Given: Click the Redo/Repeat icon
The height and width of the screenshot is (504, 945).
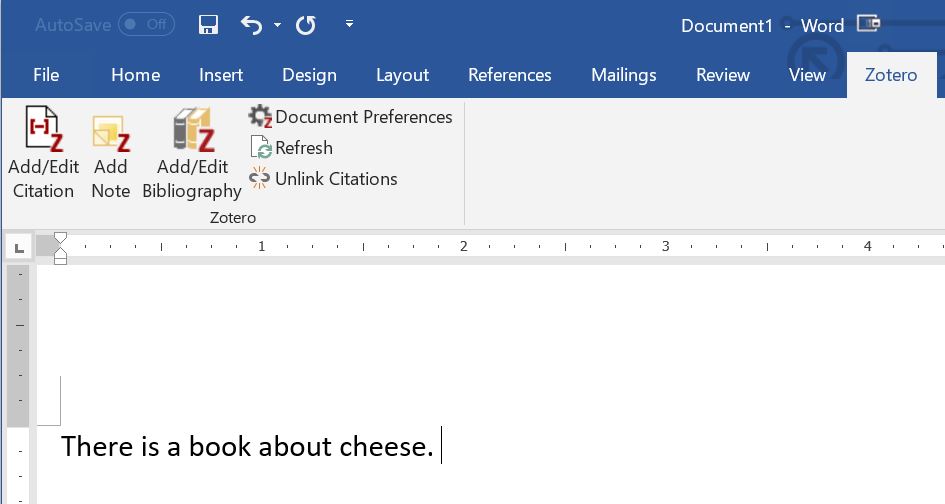Looking at the screenshot, I should click(306, 25).
